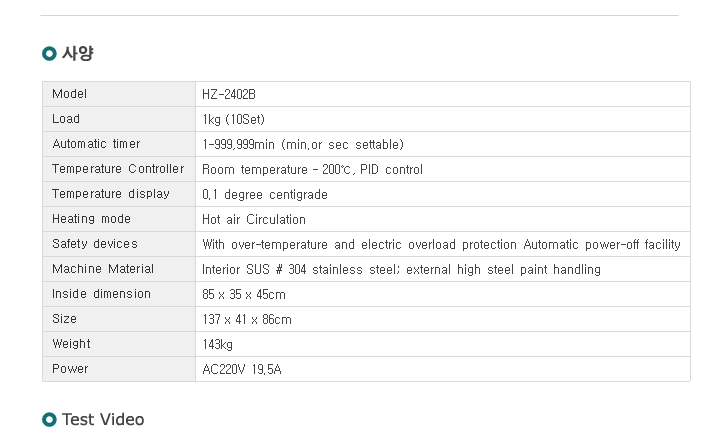
Task: Select the HZ-2402B model value
Action: pos(229,95)
